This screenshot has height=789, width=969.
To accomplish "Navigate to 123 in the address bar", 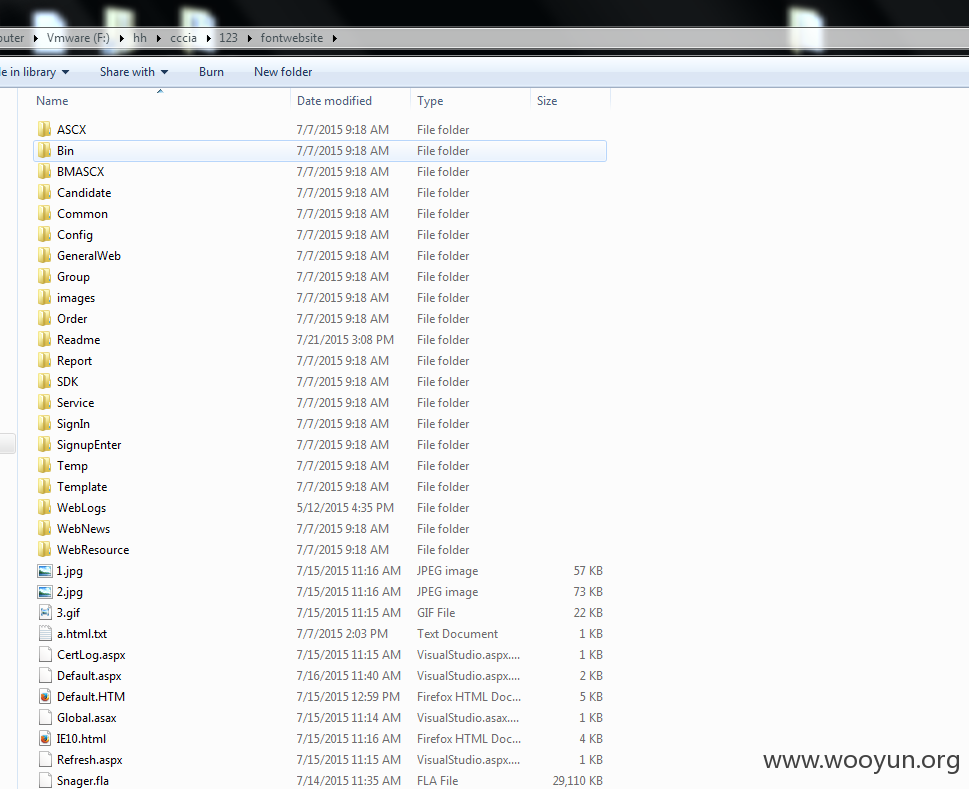I will tap(228, 38).
